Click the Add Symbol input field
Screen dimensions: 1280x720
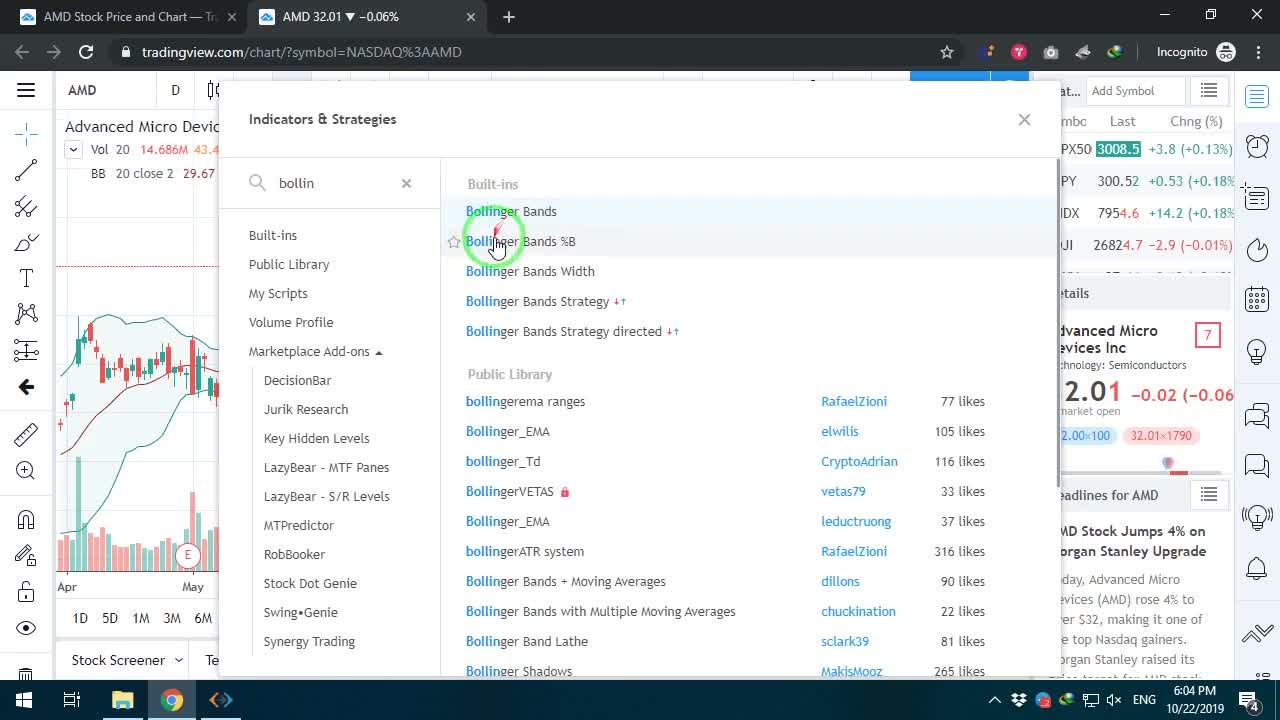[1135, 91]
